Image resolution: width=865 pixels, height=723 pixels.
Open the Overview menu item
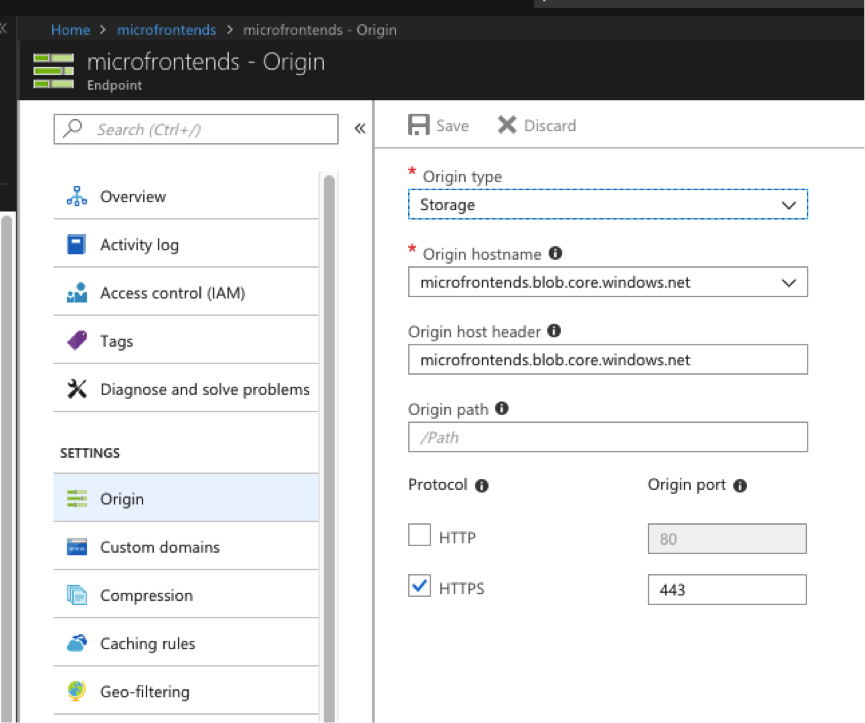click(x=186, y=196)
